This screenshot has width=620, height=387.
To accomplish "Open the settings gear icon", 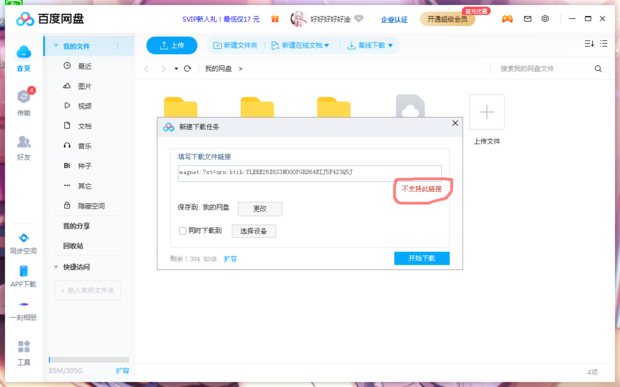I will [x=545, y=19].
